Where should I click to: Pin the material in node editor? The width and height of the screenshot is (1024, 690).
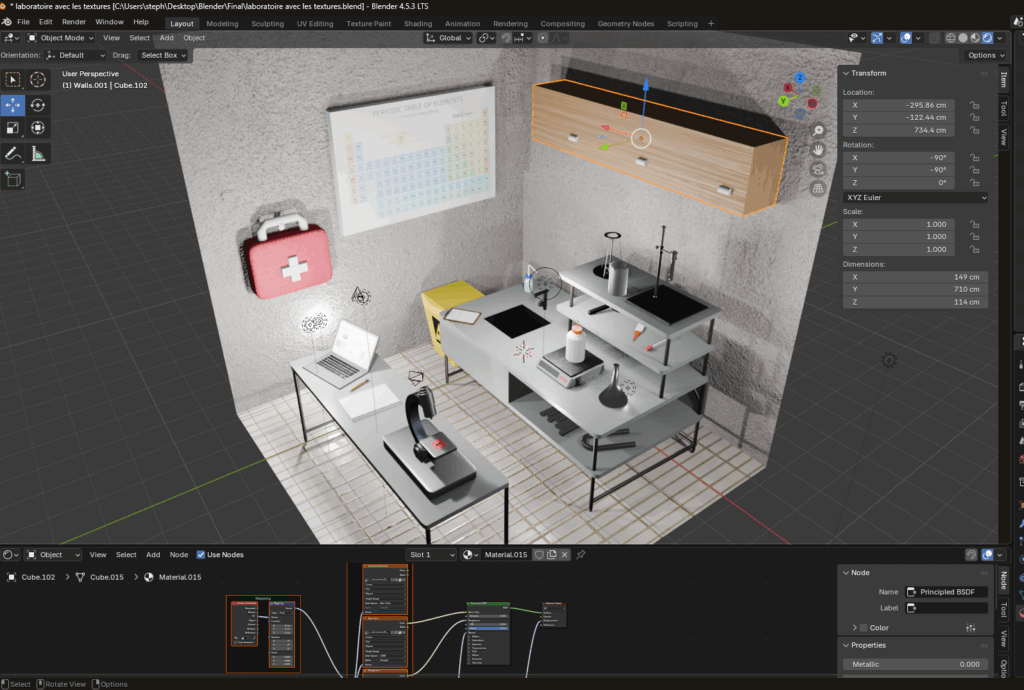pyautogui.click(x=581, y=554)
